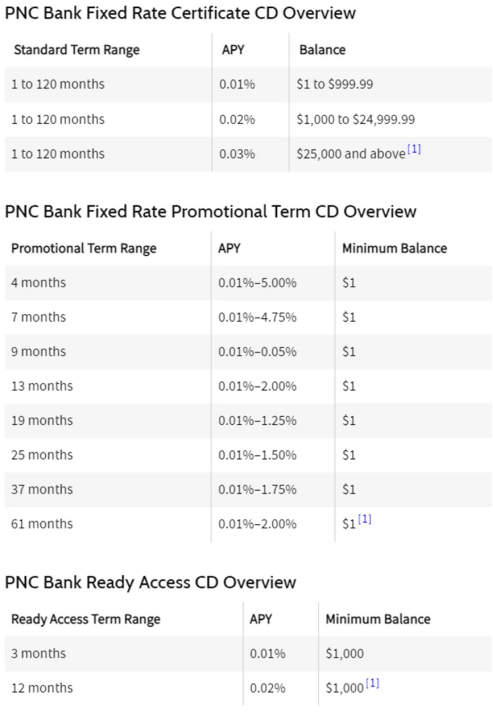The image size is (493, 723).
Task: Select the 7 months promotional term cell
Action: [x=38, y=317]
